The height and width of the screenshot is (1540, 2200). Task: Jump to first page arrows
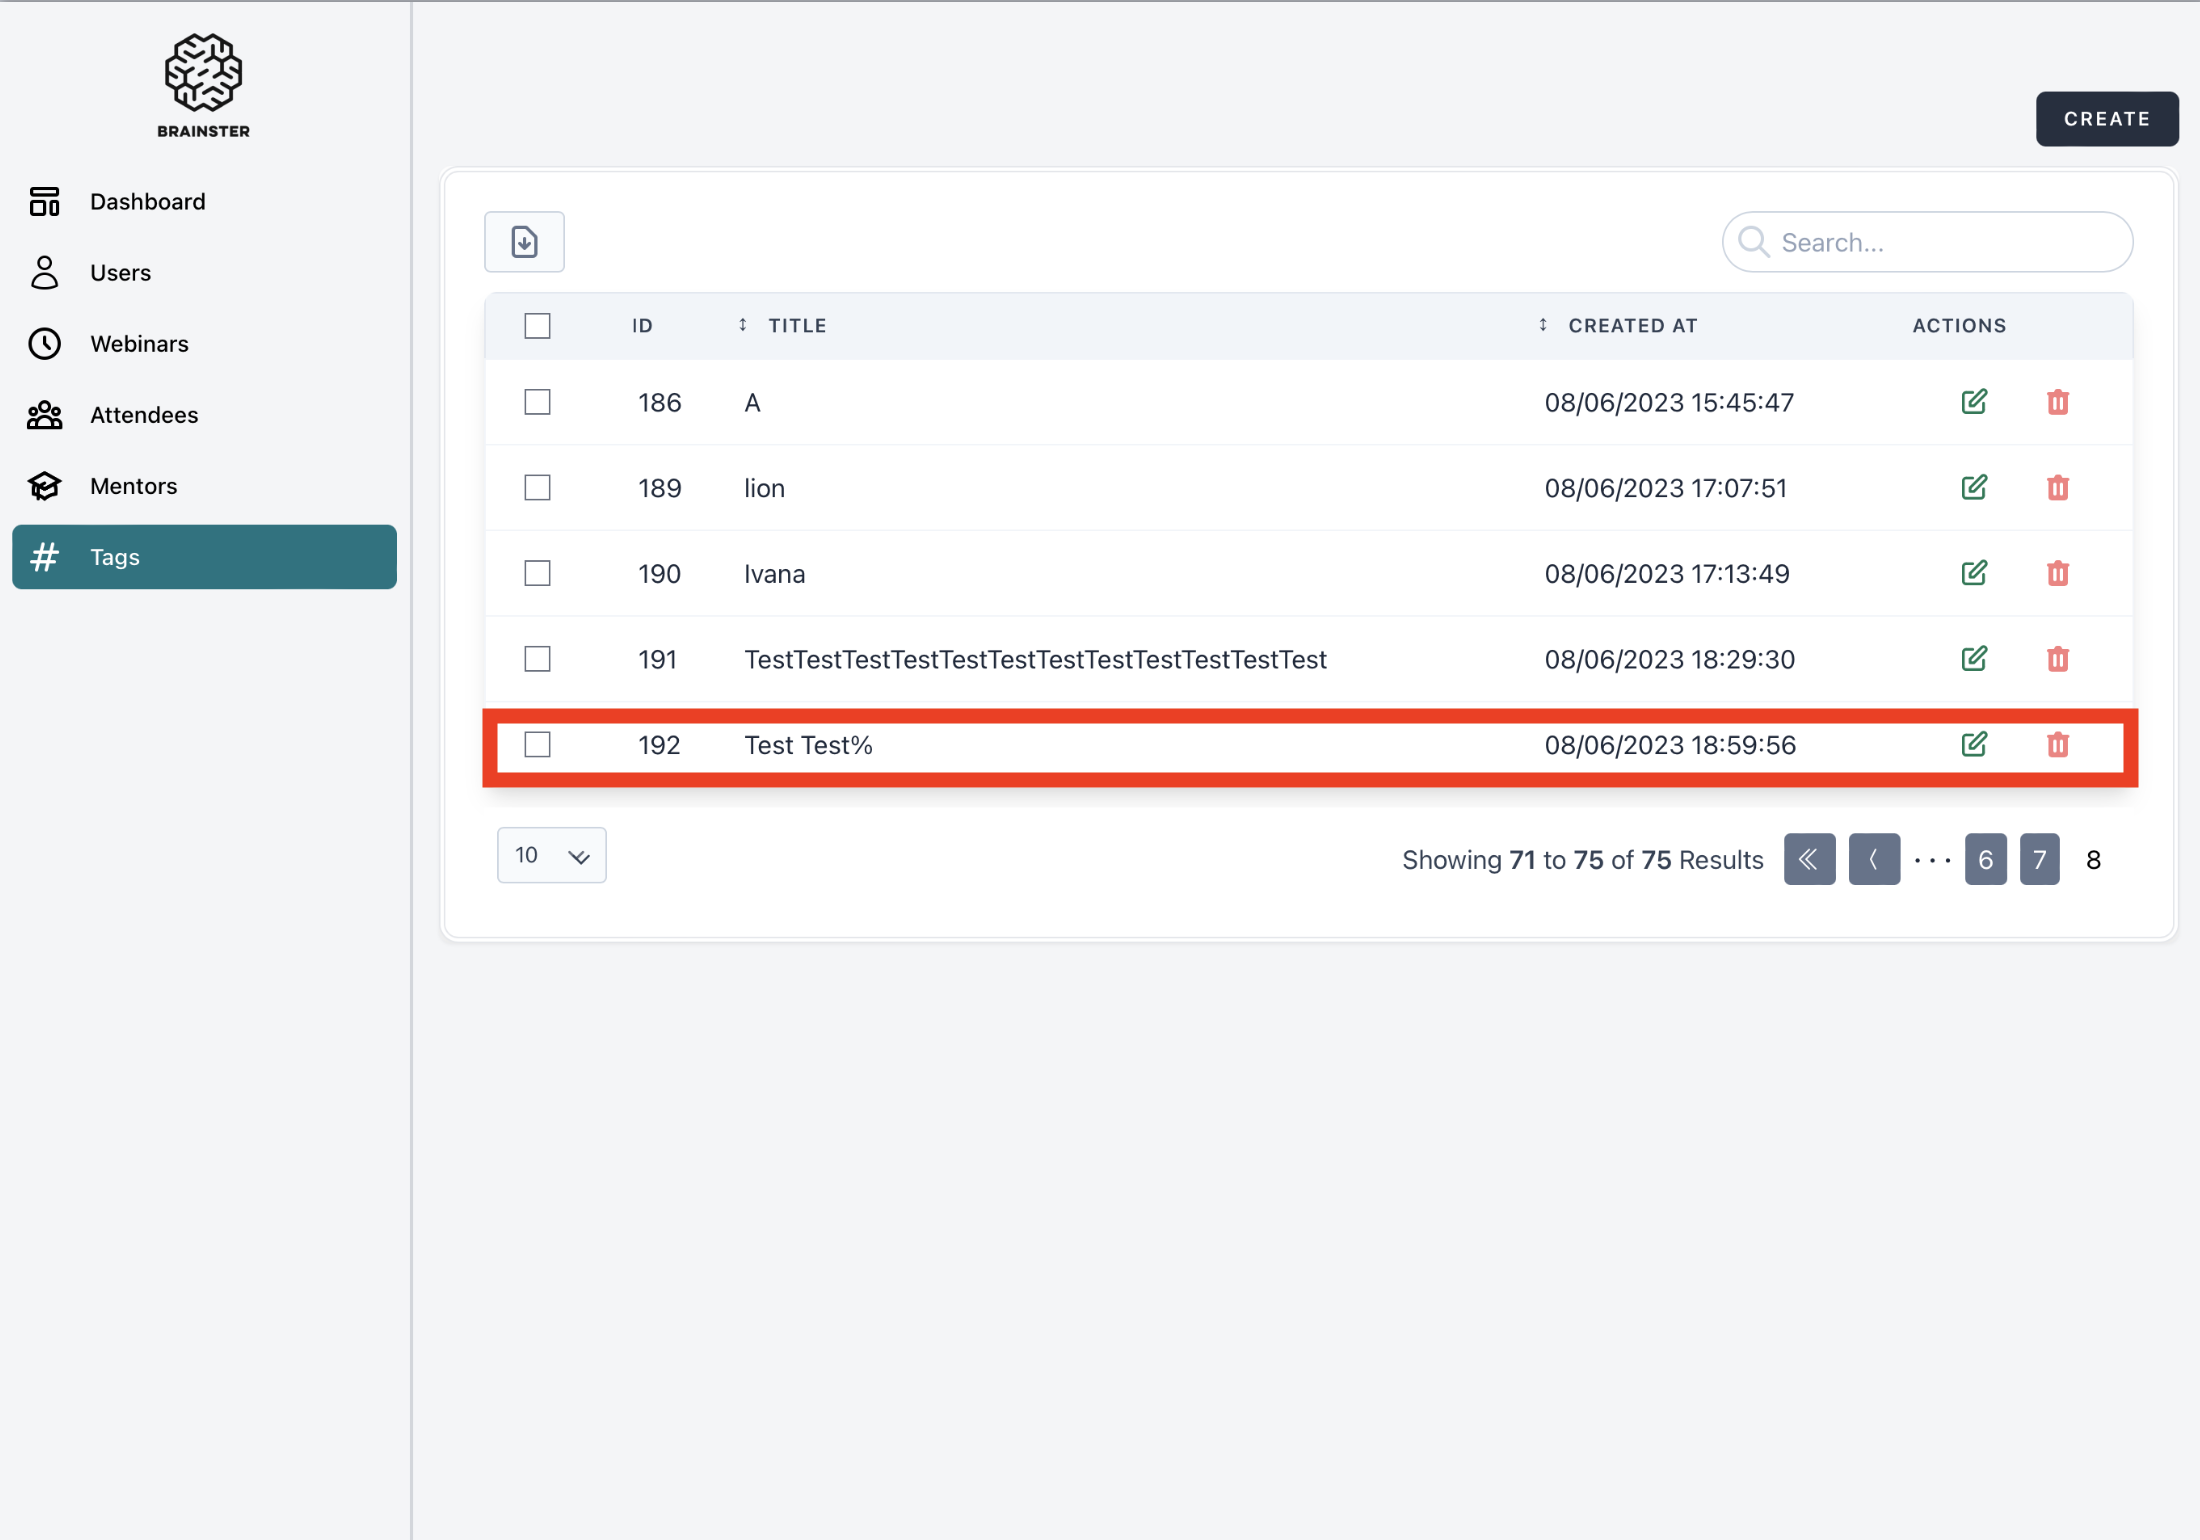click(1809, 859)
